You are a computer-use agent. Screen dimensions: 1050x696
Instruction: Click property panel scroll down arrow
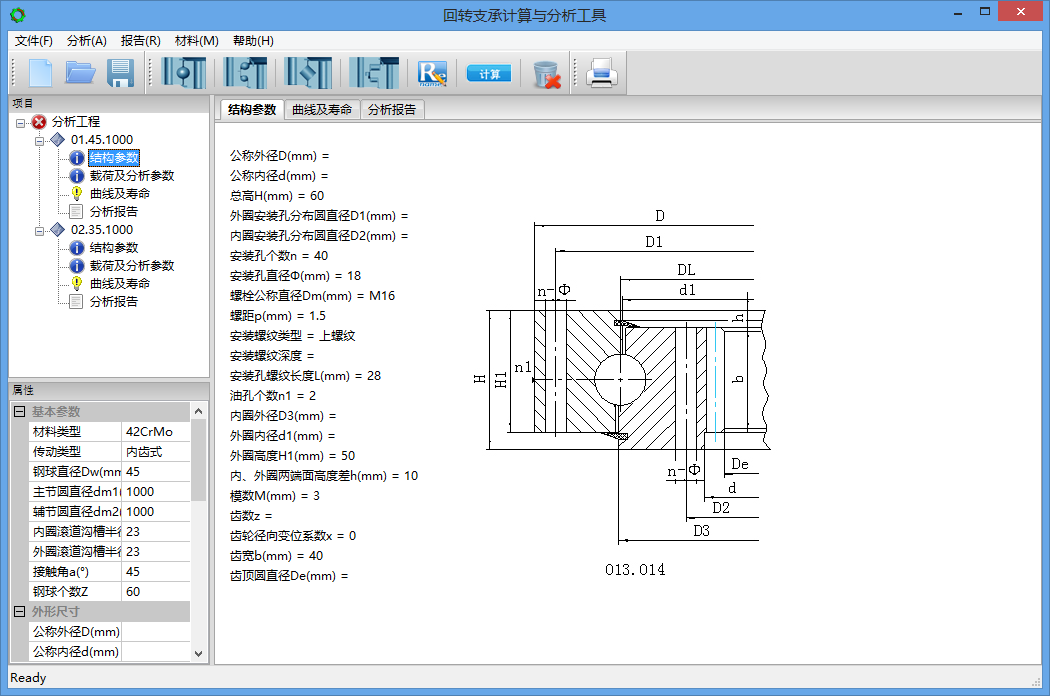coord(198,654)
